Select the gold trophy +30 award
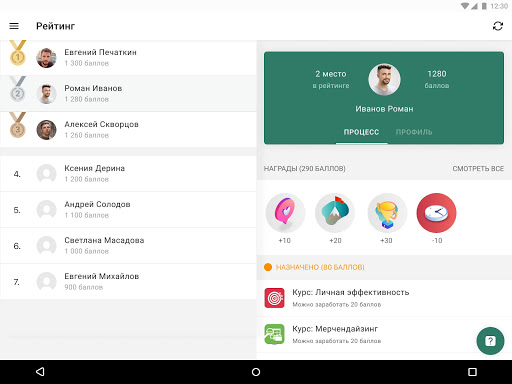The image size is (512, 384). click(x=387, y=213)
